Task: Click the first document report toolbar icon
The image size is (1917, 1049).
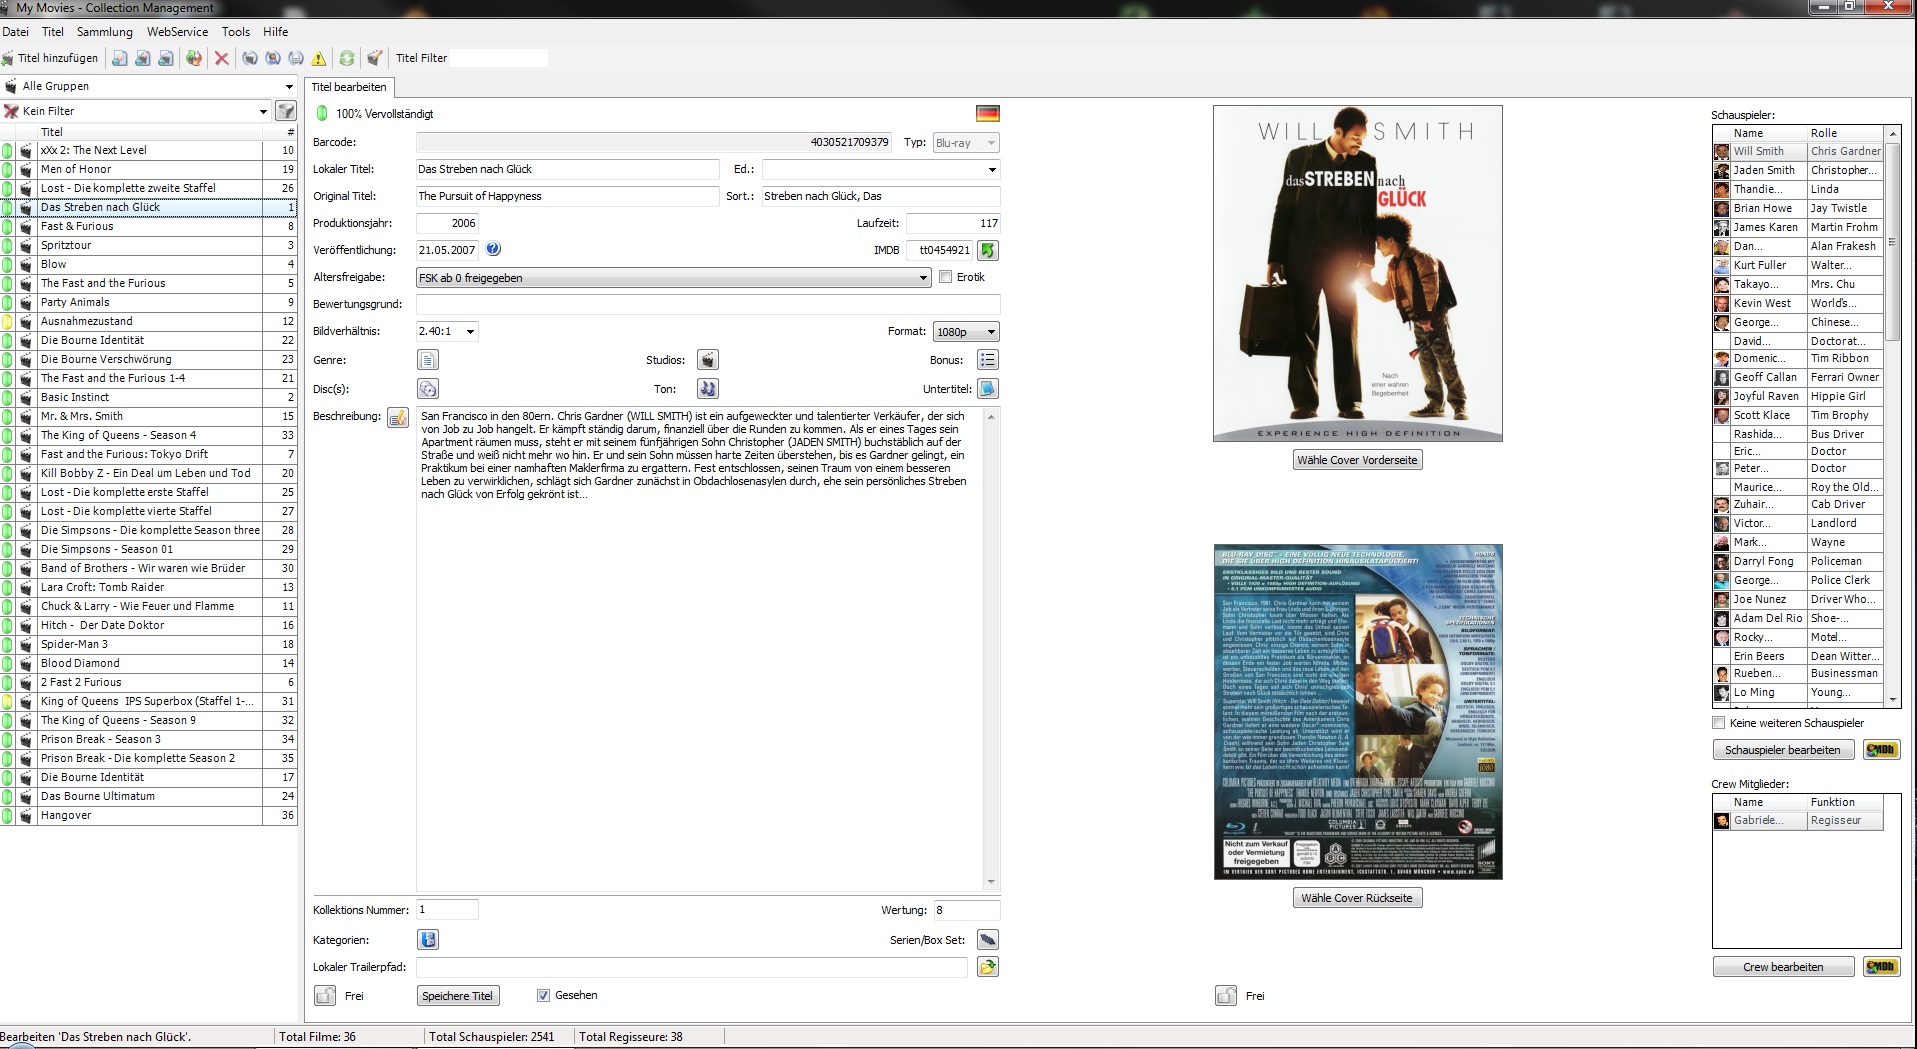Action: 120,58
